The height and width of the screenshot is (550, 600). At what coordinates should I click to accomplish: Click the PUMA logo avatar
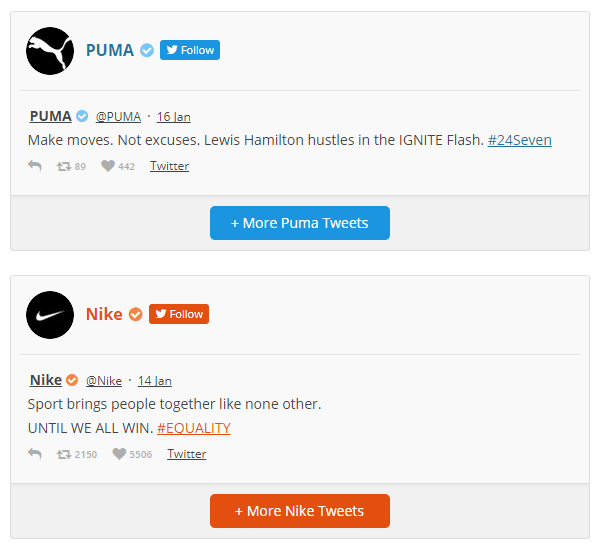[x=50, y=50]
